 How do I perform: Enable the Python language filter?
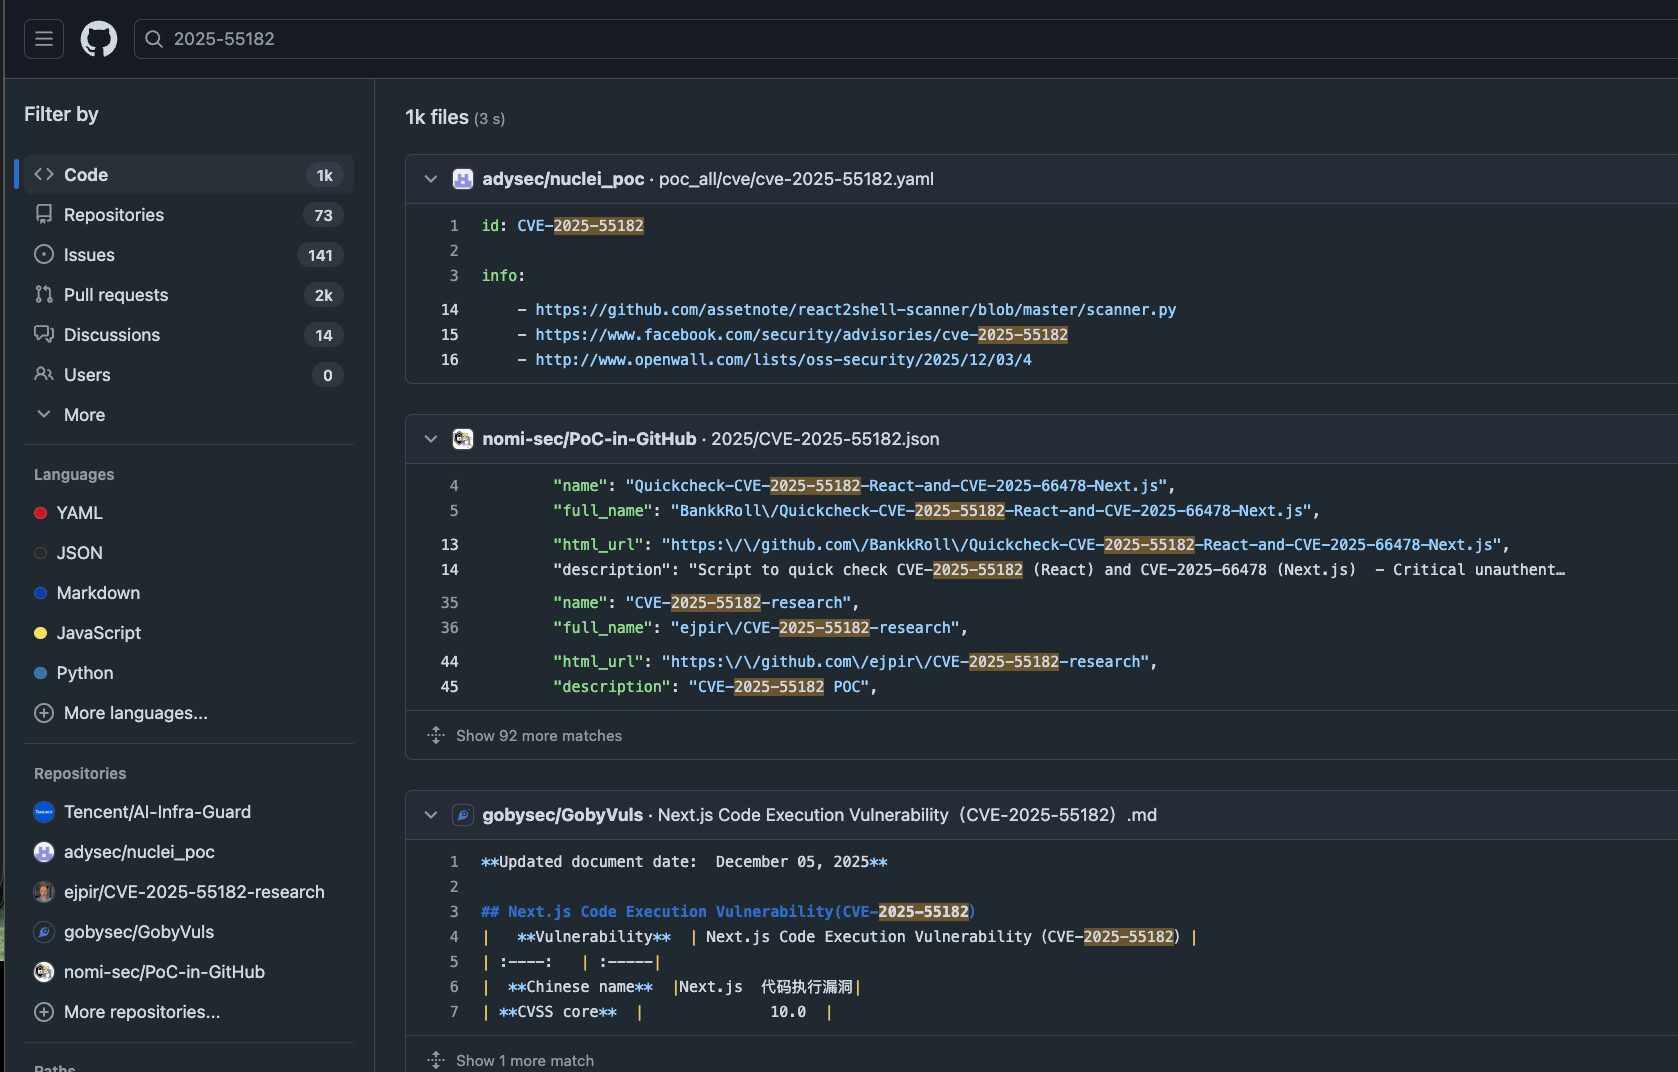86,672
